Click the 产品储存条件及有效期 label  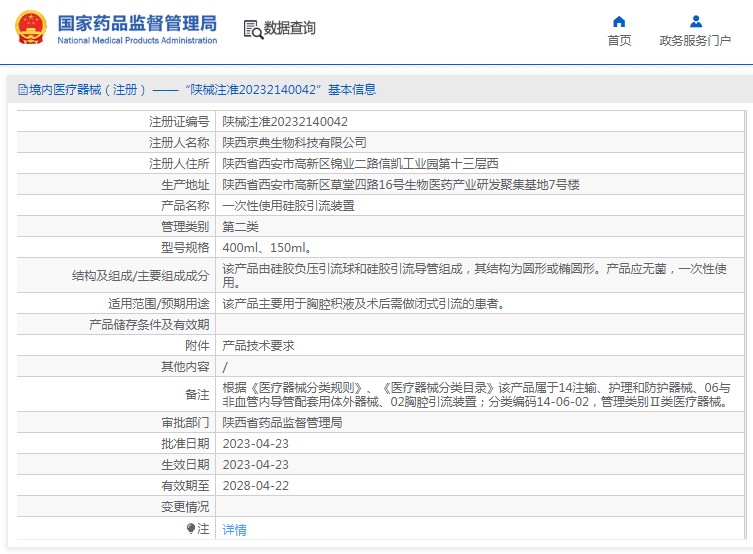149,325
